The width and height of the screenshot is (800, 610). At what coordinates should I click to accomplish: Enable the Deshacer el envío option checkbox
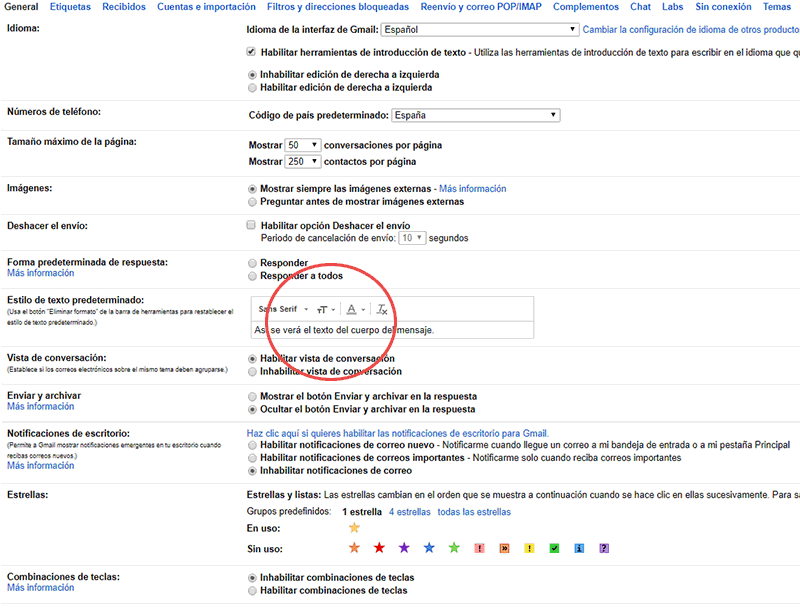(x=251, y=225)
